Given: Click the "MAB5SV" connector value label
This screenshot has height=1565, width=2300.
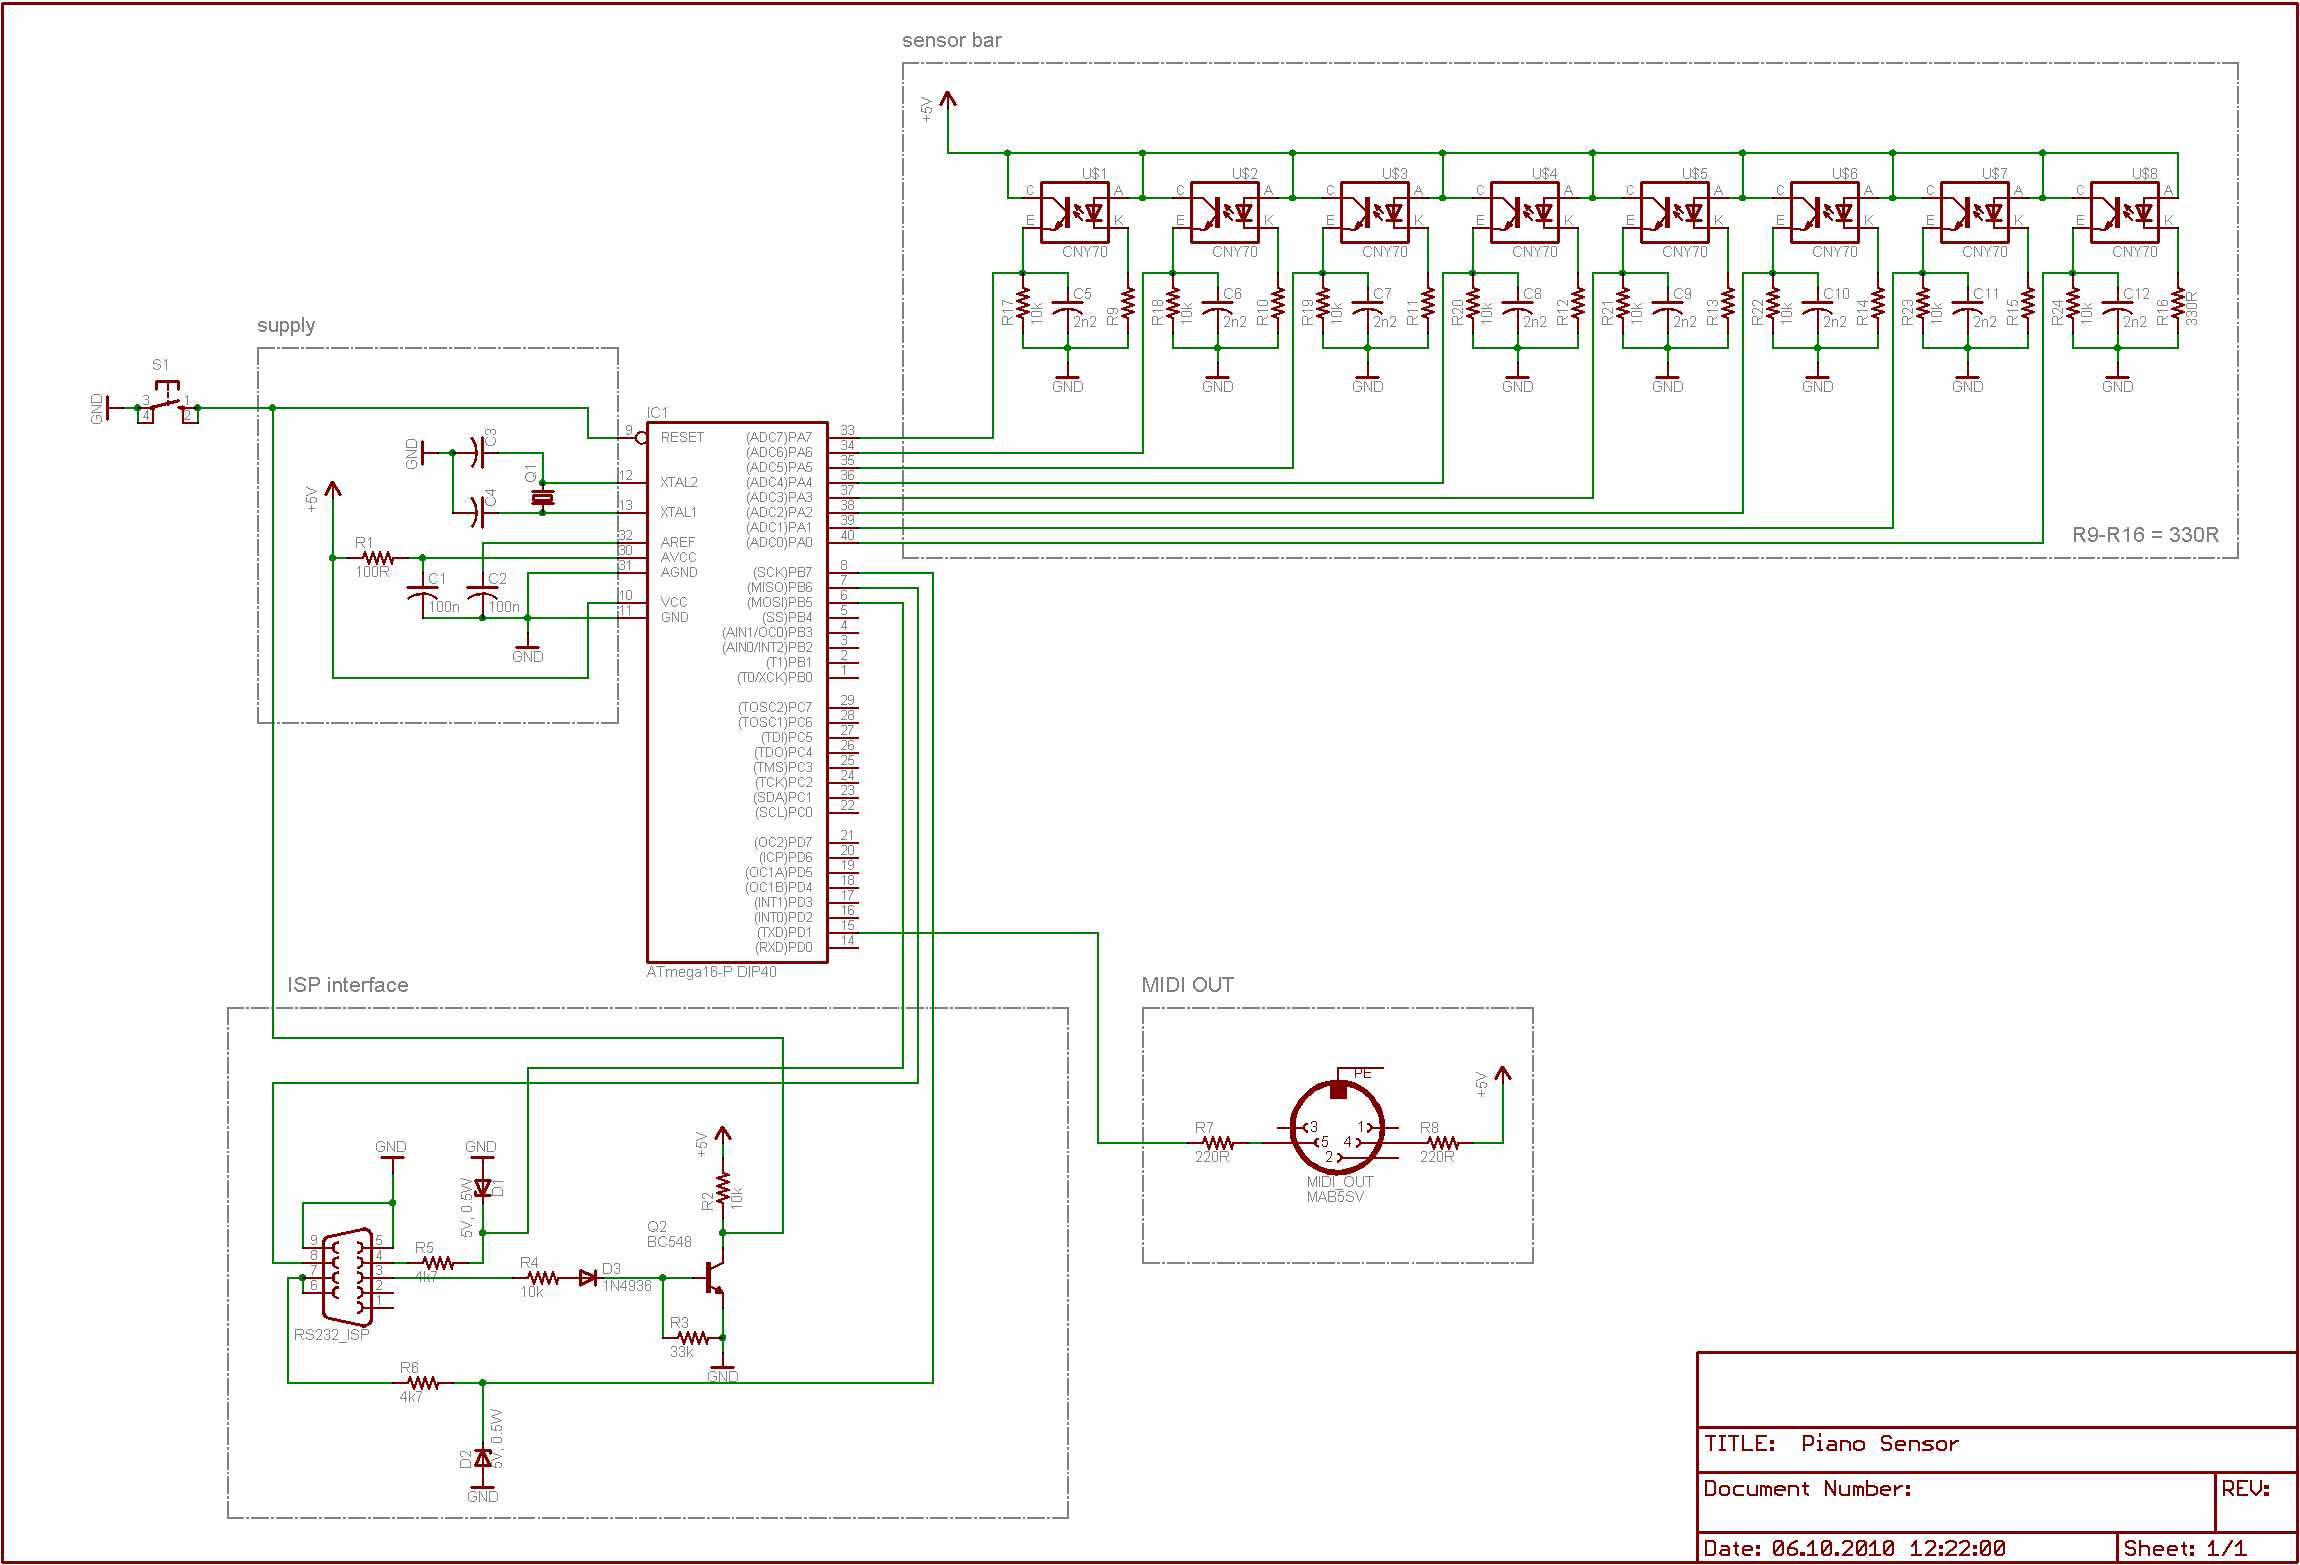Looking at the screenshot, I should (x=1335, y=1197).
